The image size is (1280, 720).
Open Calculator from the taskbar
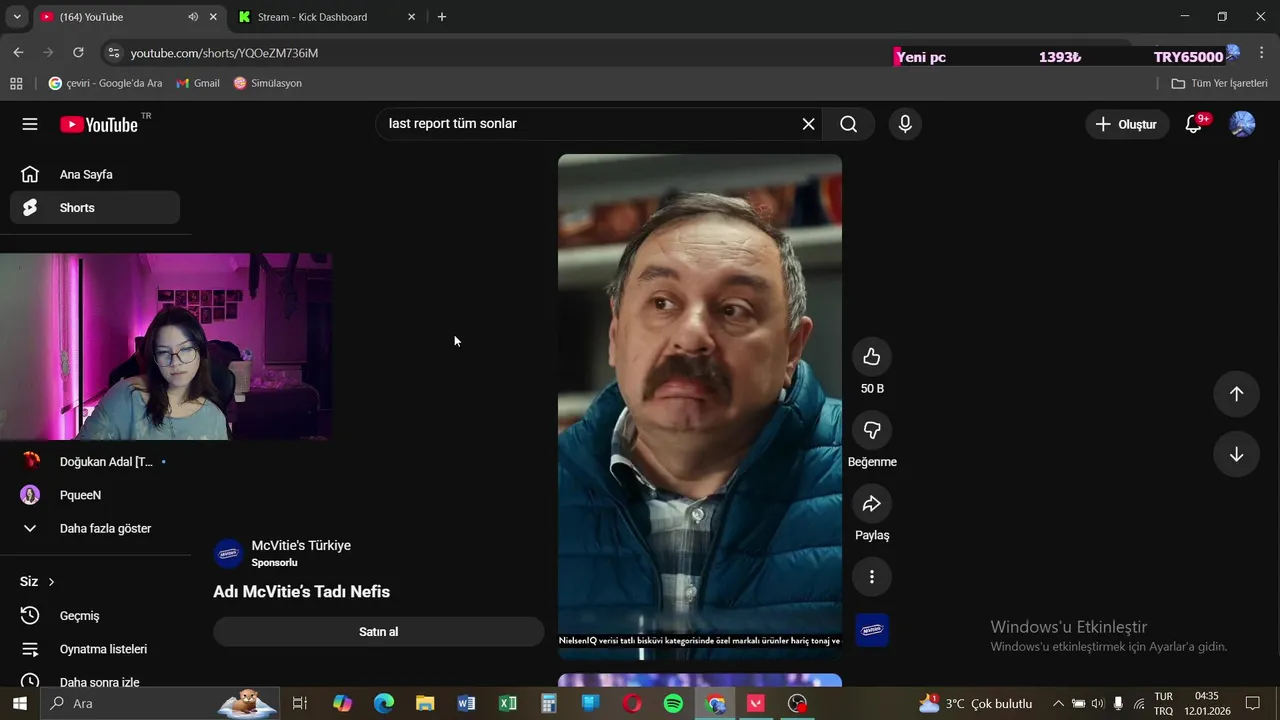[x=549, y=704]
